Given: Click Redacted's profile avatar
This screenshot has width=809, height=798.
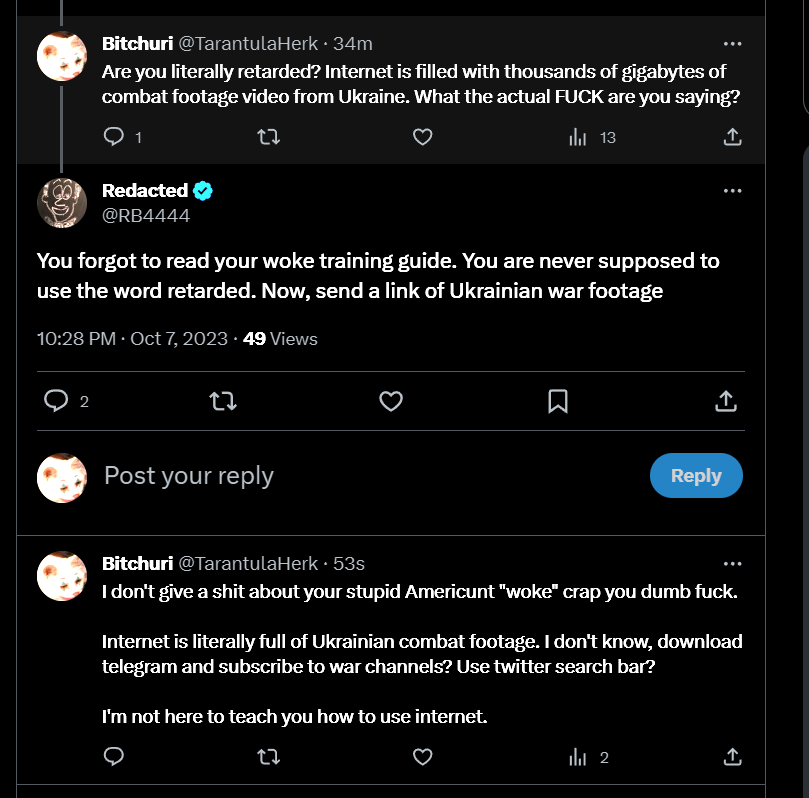Looking at the screenshot, I should click(x=62, y=203).
